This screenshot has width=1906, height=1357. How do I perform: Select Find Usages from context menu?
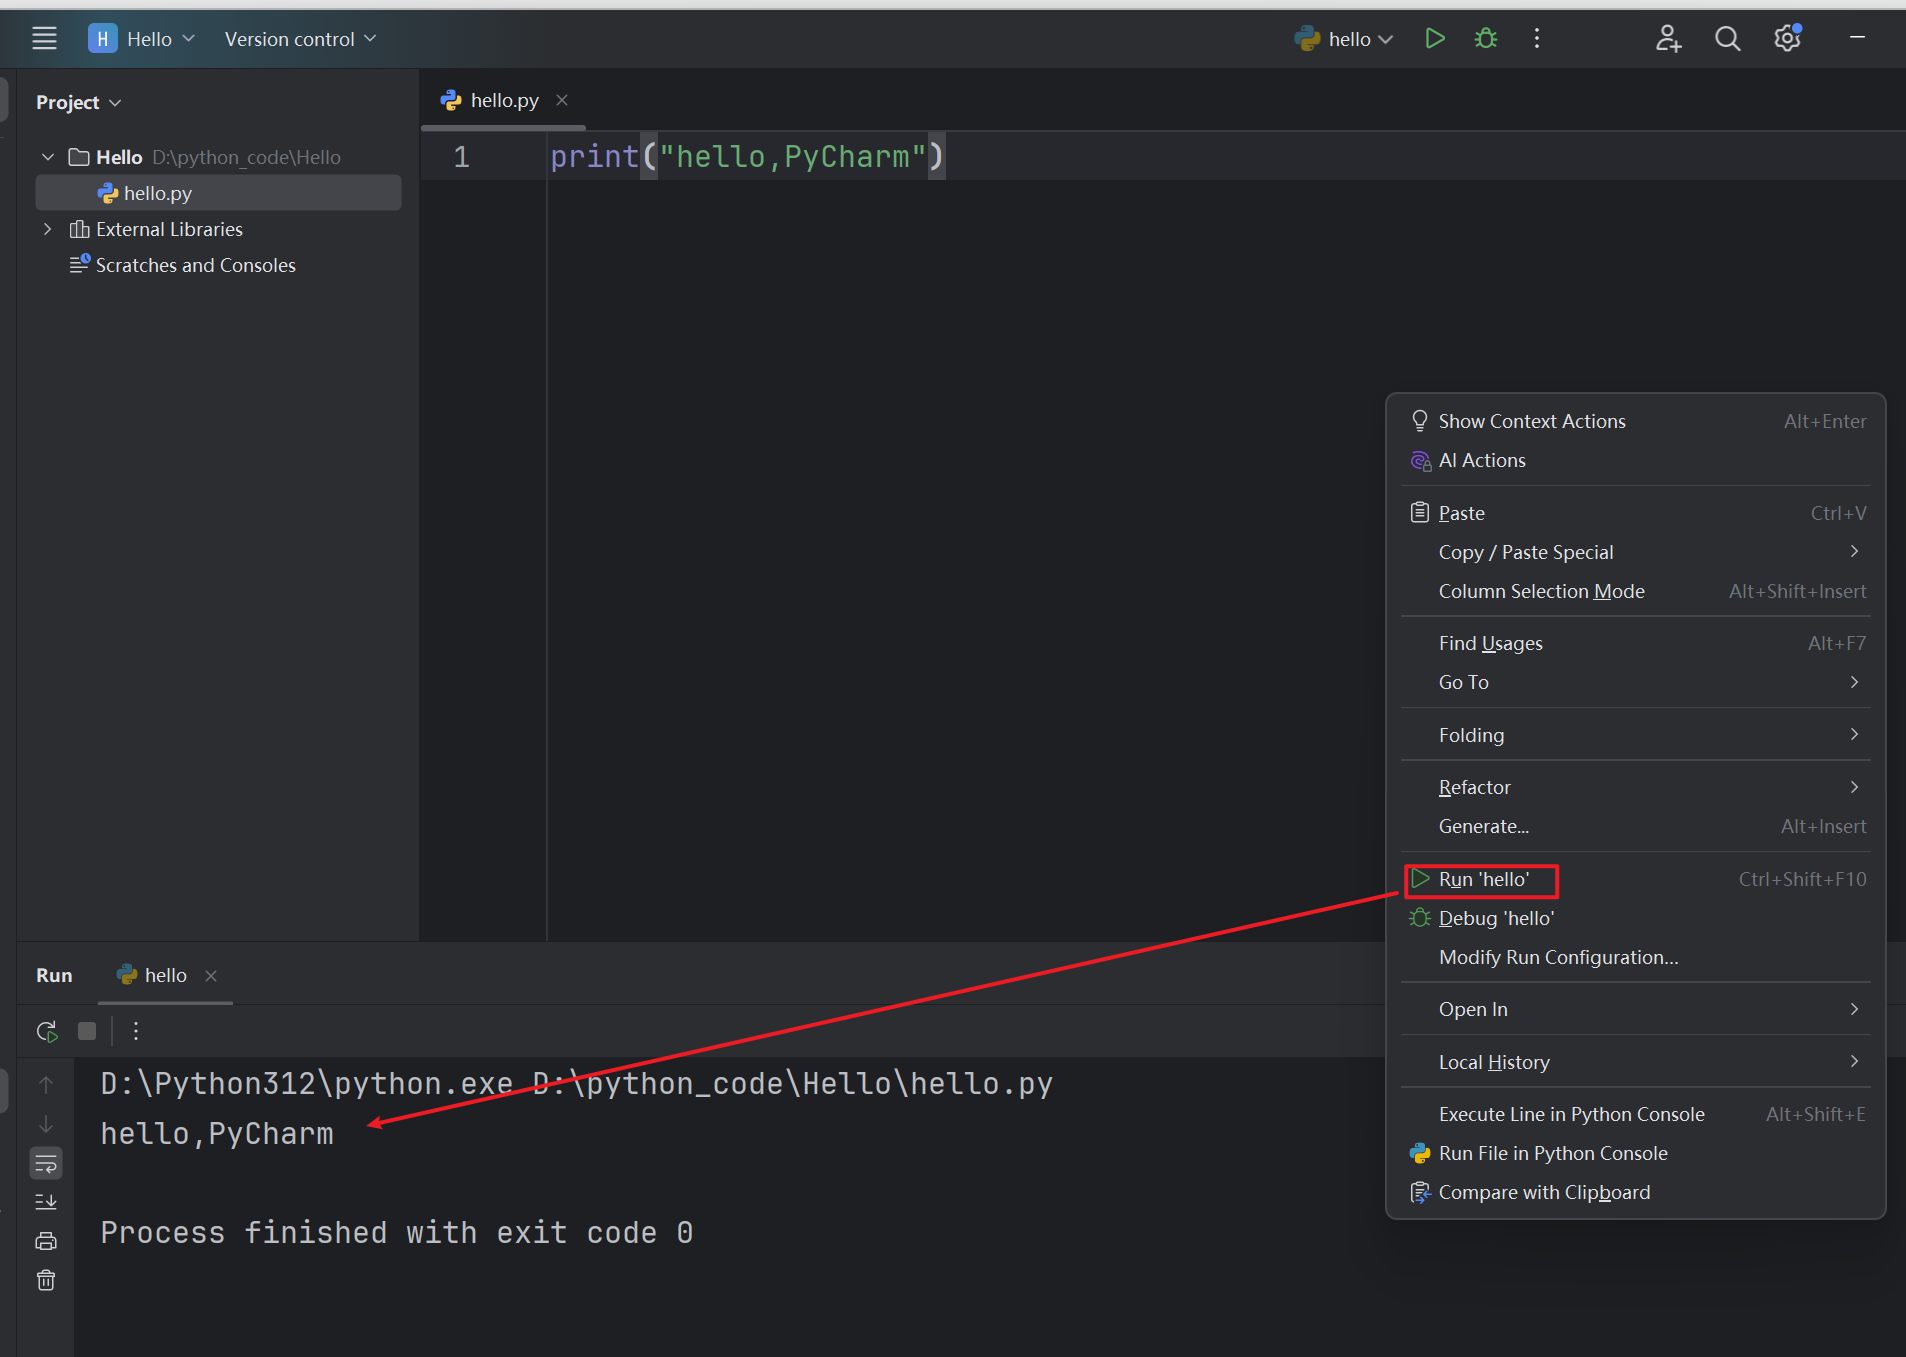(x=1636, y=643)
